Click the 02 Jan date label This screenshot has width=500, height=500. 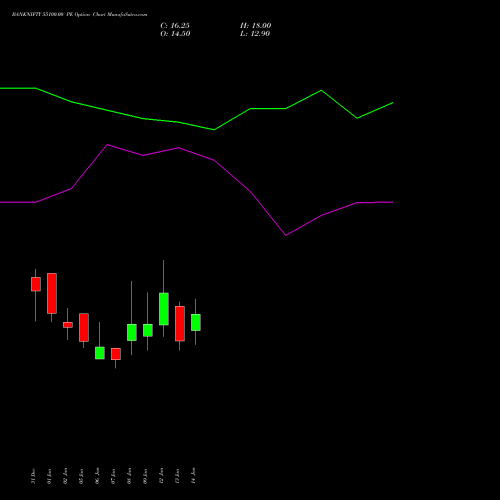[65, 476]
